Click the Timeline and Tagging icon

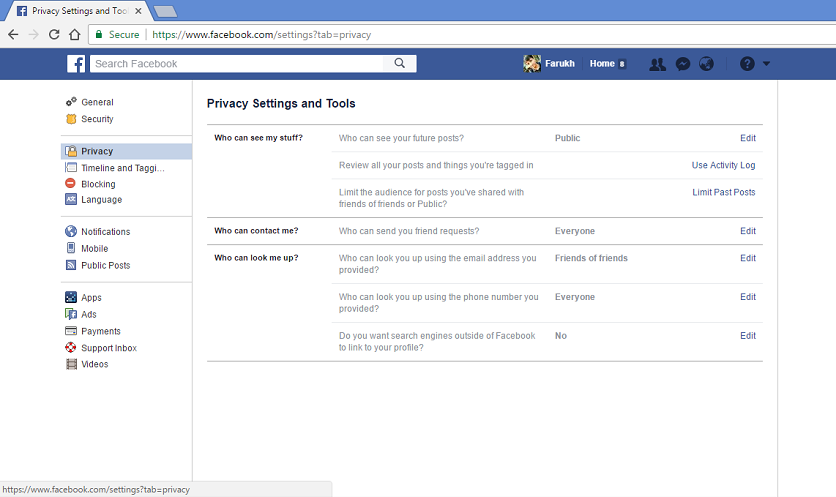point(71,167)
